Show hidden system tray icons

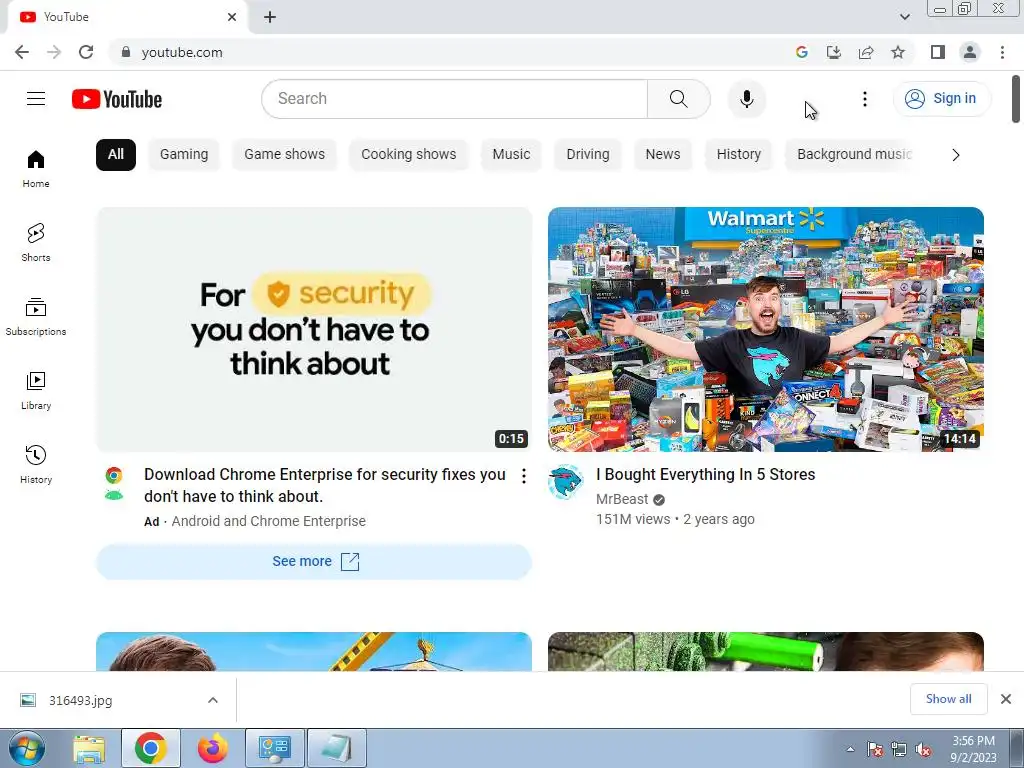point(850,749)
